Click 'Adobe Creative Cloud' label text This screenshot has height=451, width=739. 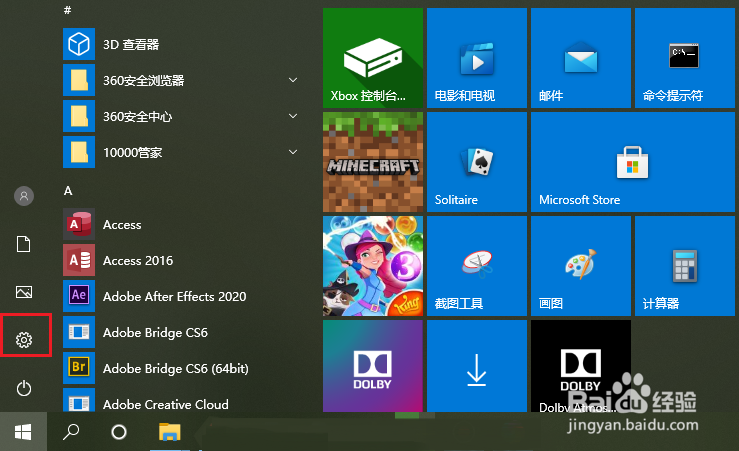[x=166, y=404]
